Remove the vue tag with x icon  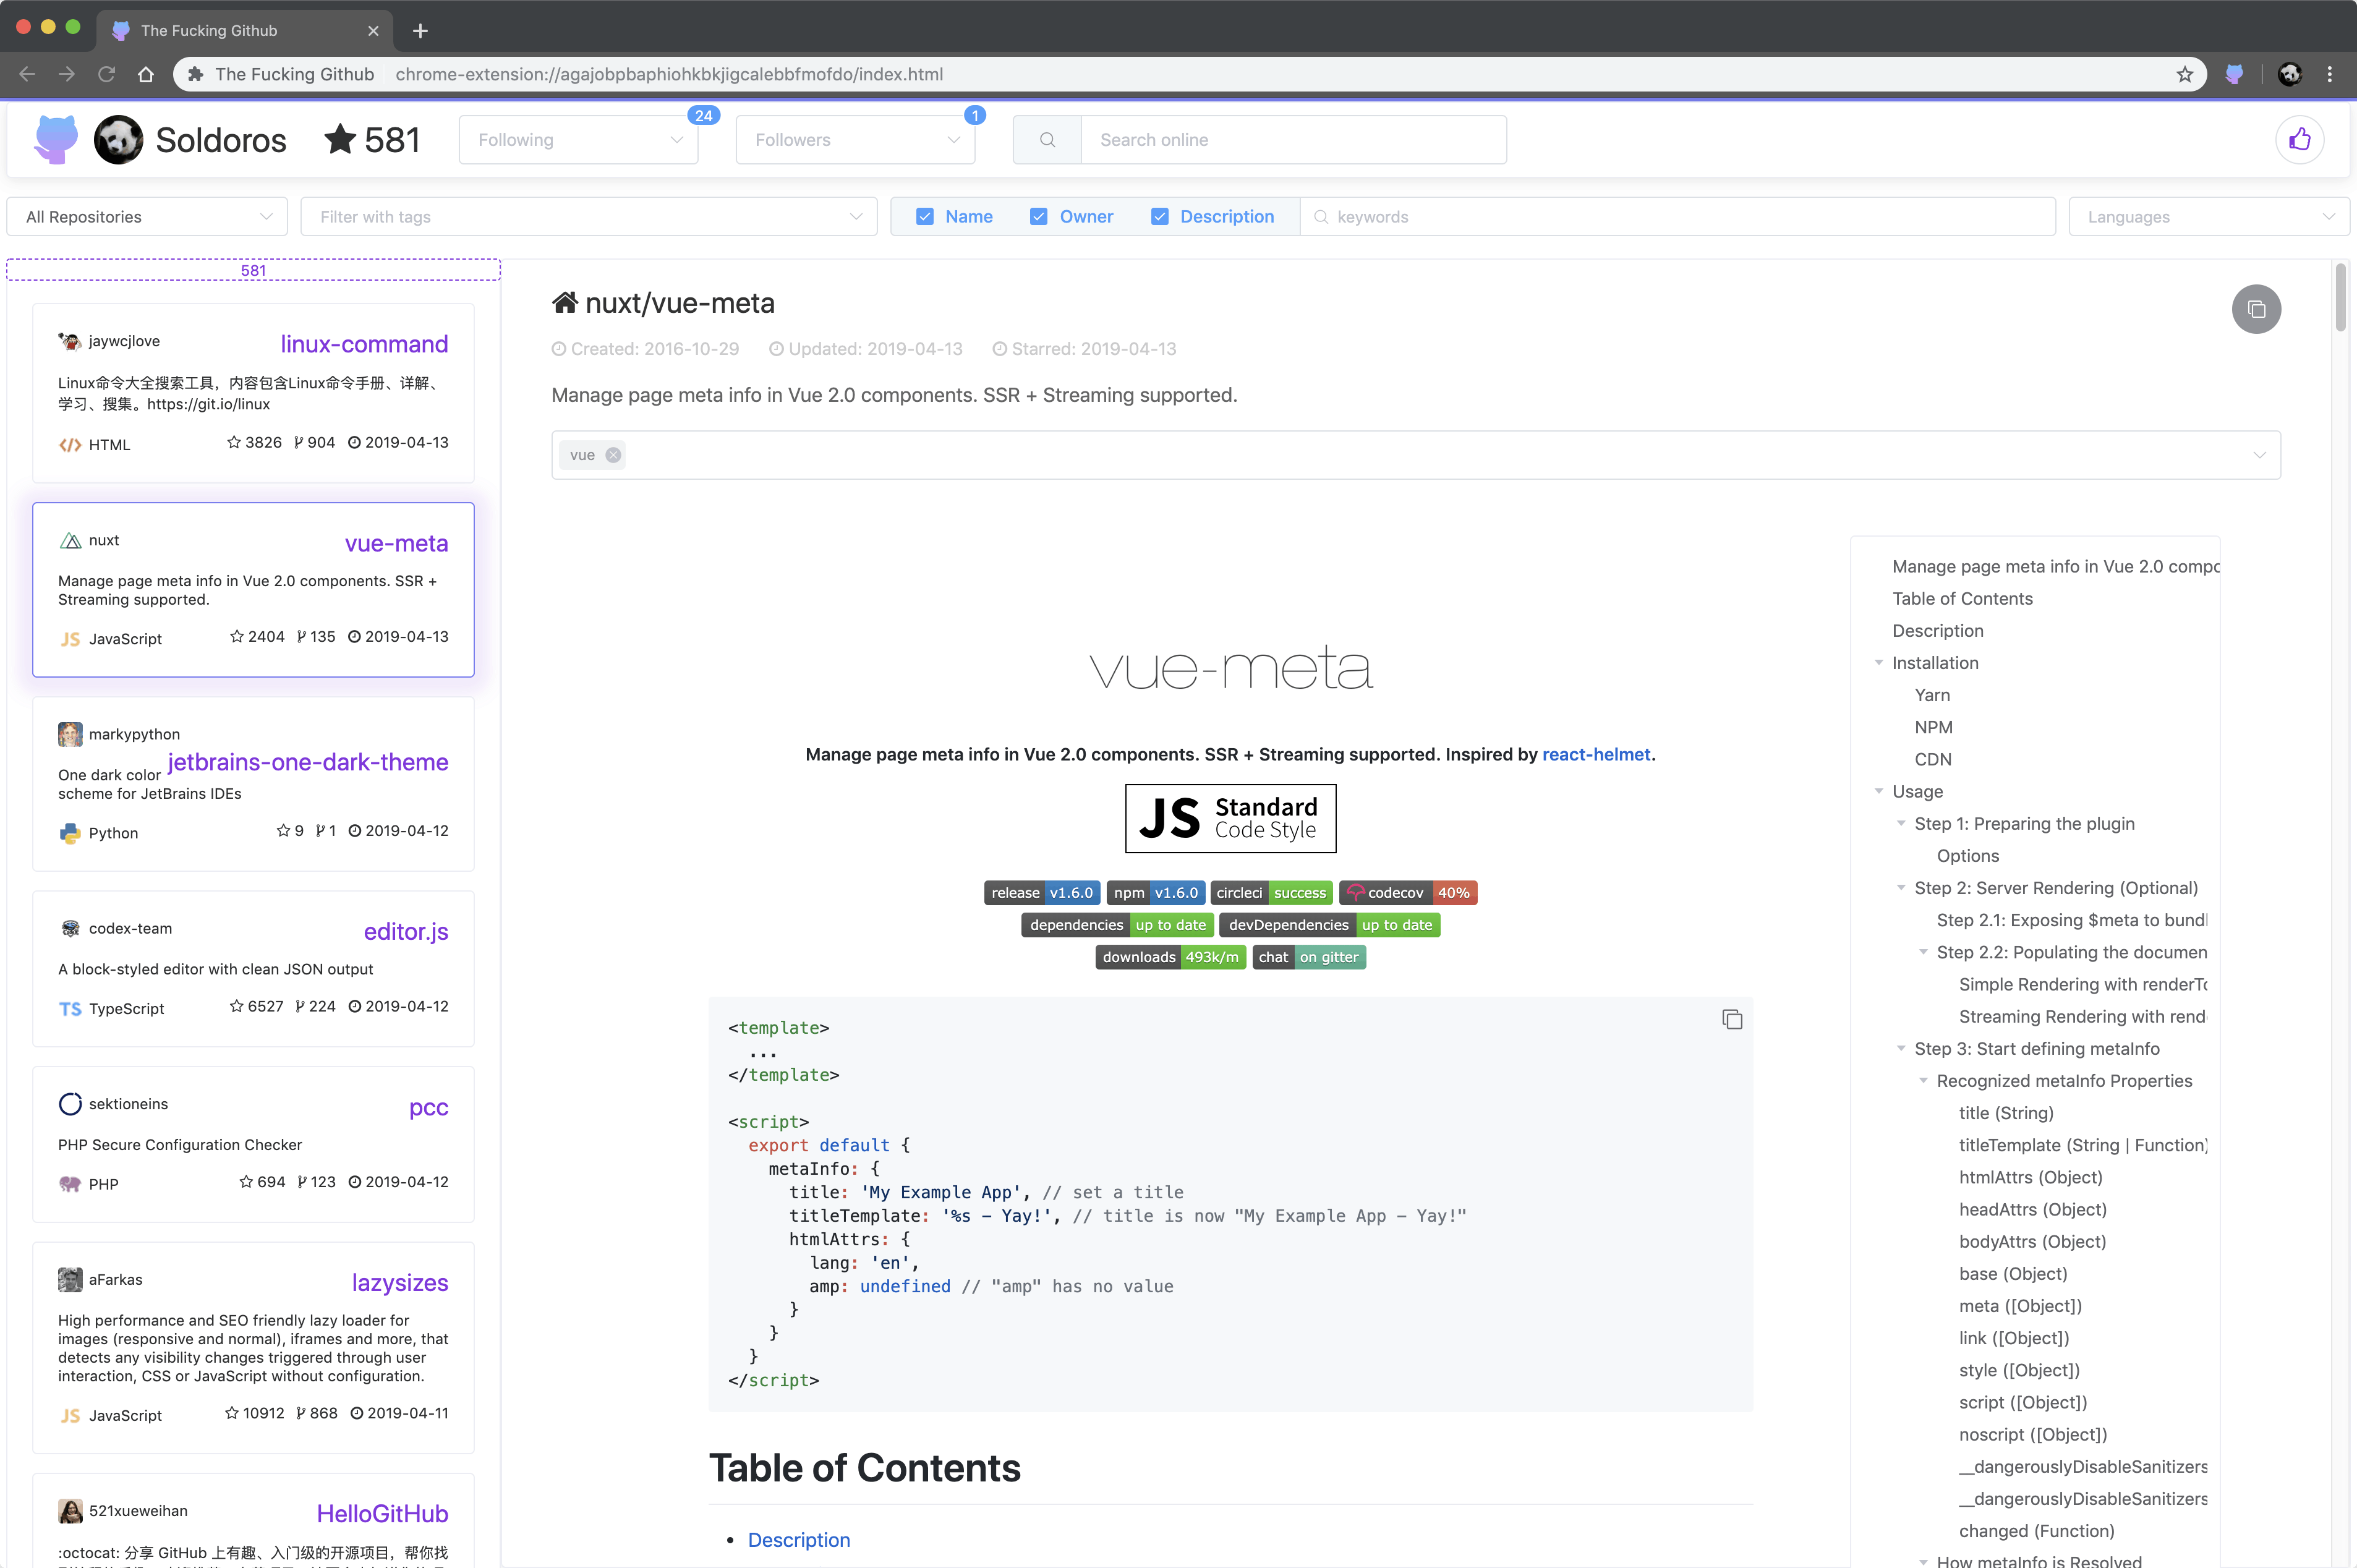(613, 455)
